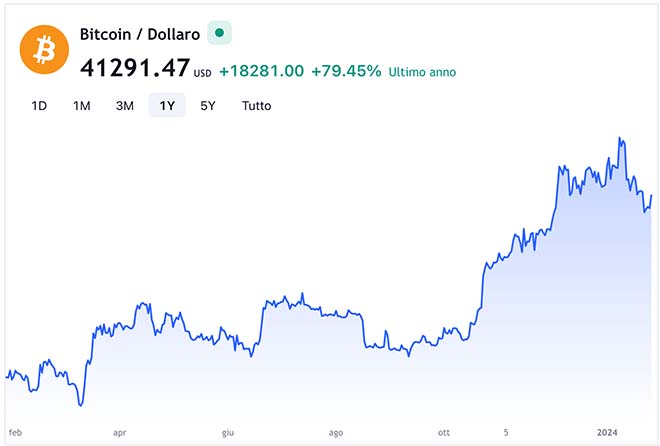Switch to the 3M time range
The image size is (660, 446).
(x=125, y=105)
